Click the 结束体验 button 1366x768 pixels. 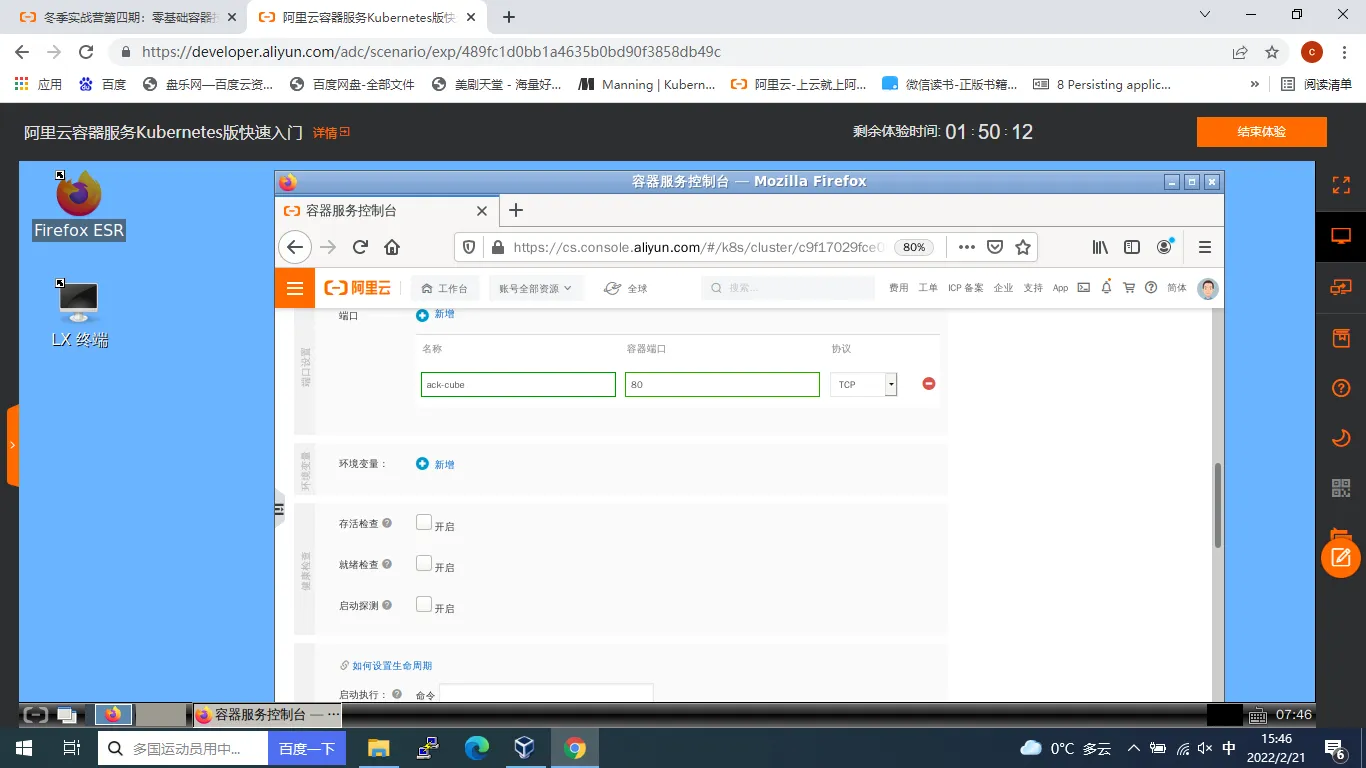pos(1261,132)
